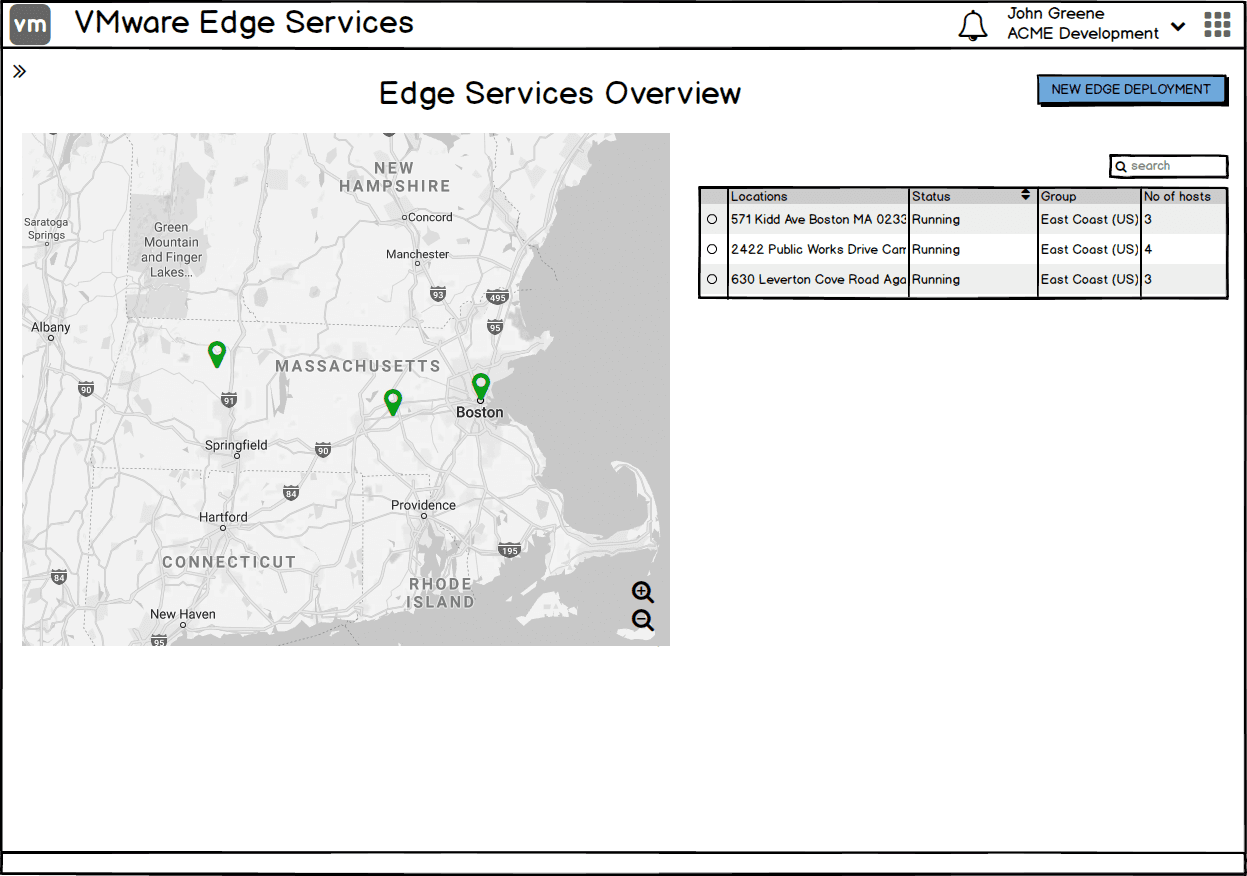Open the apps grid launcher
Viewport: 1247px width, 876px height.
pos(1217,25)
